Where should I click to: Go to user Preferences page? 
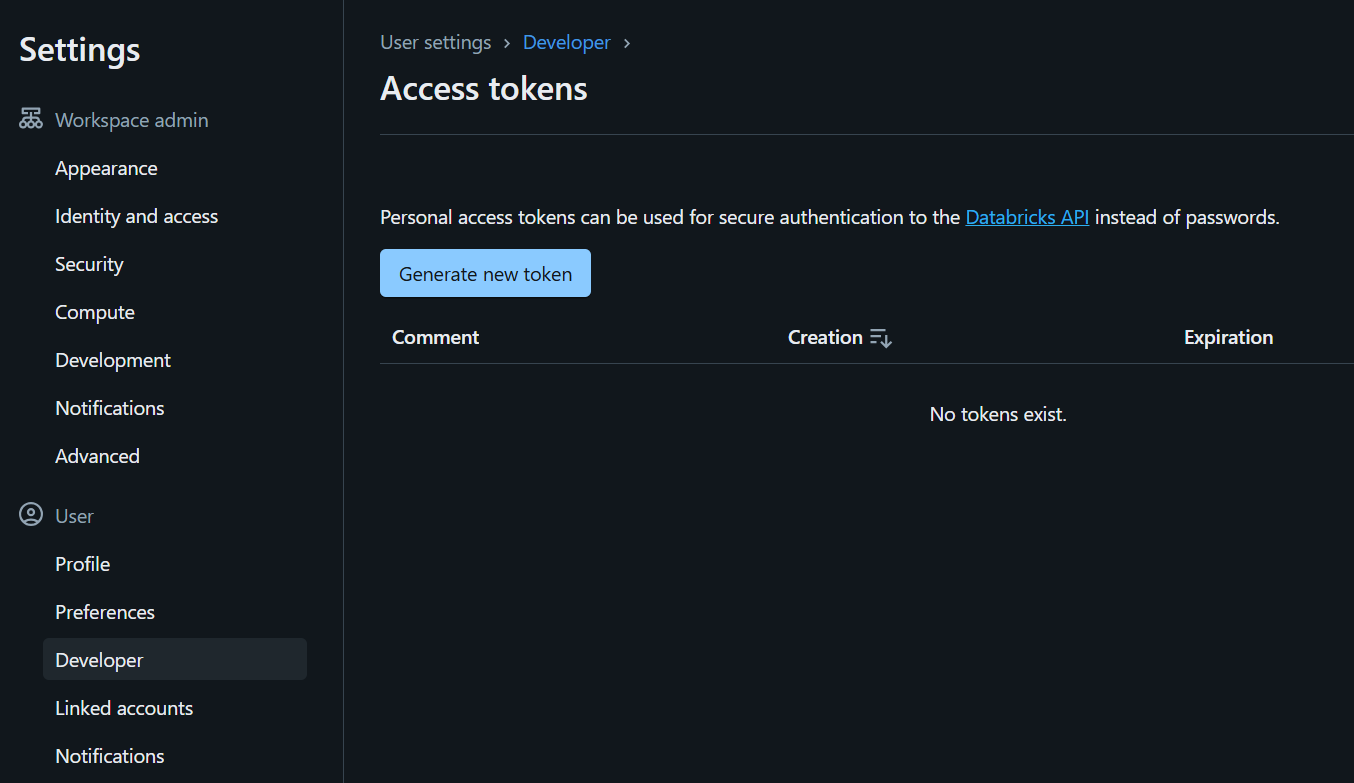[105, 612]
